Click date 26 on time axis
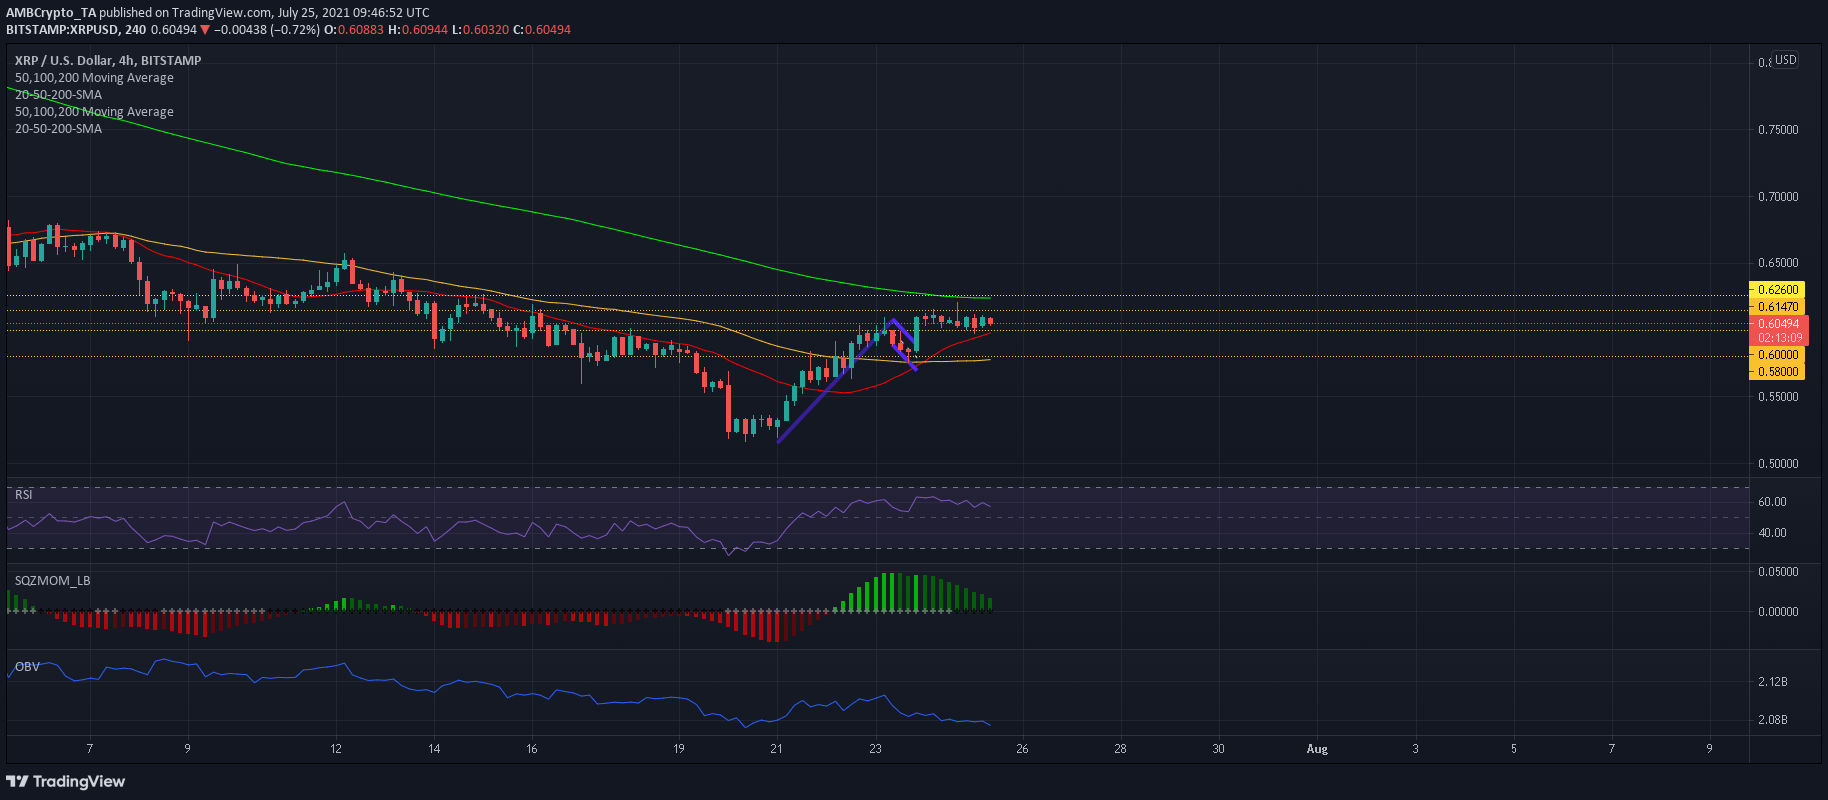 click(x=1022, y=749)
